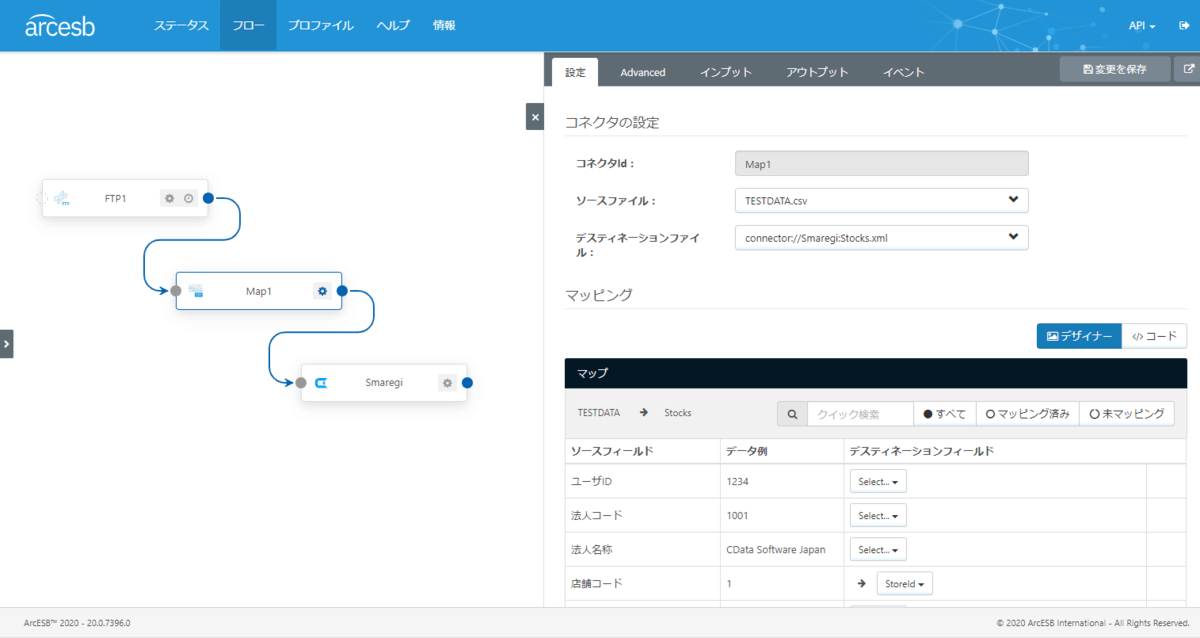Click the FTP1 connector settings gear icon
The image size is (1200, 638).
[170, 199]
